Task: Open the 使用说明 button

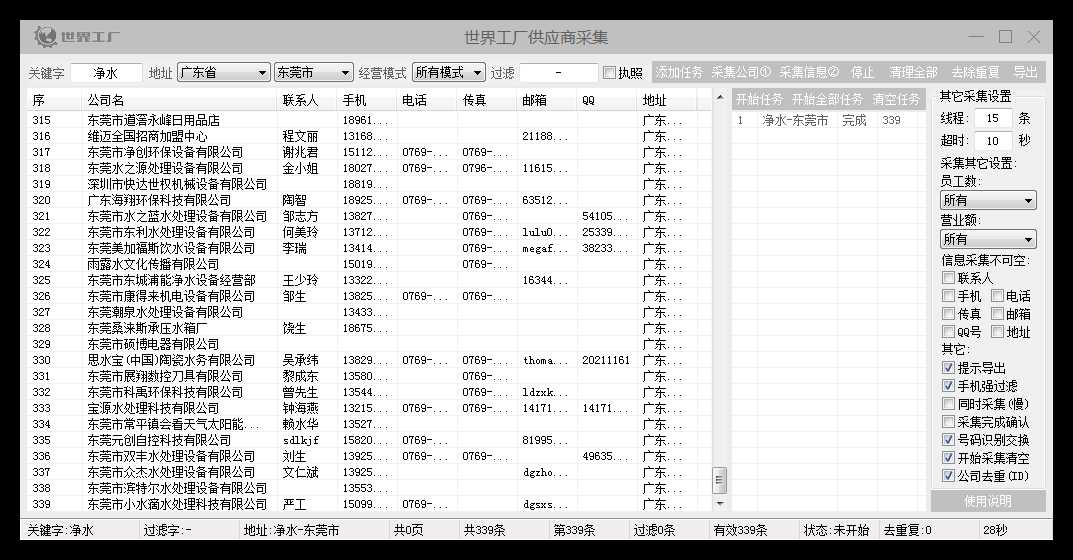Action: coord(987,501)
